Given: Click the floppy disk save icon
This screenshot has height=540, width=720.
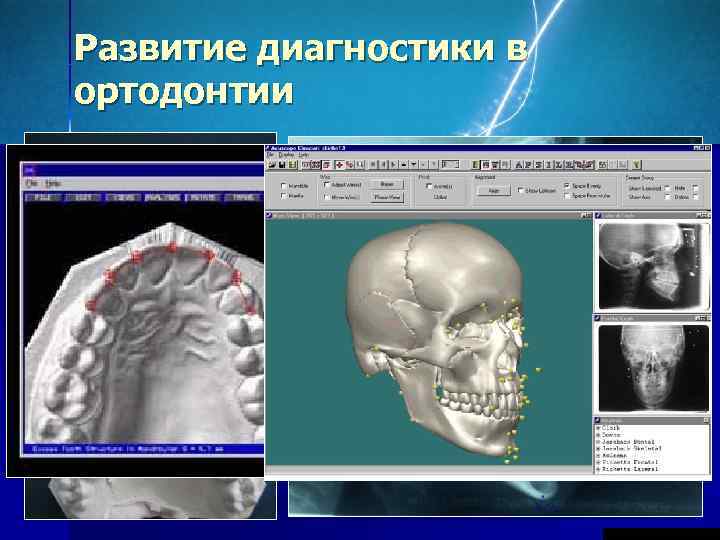Looking at the screenshot, I should (x=282, y=165).
